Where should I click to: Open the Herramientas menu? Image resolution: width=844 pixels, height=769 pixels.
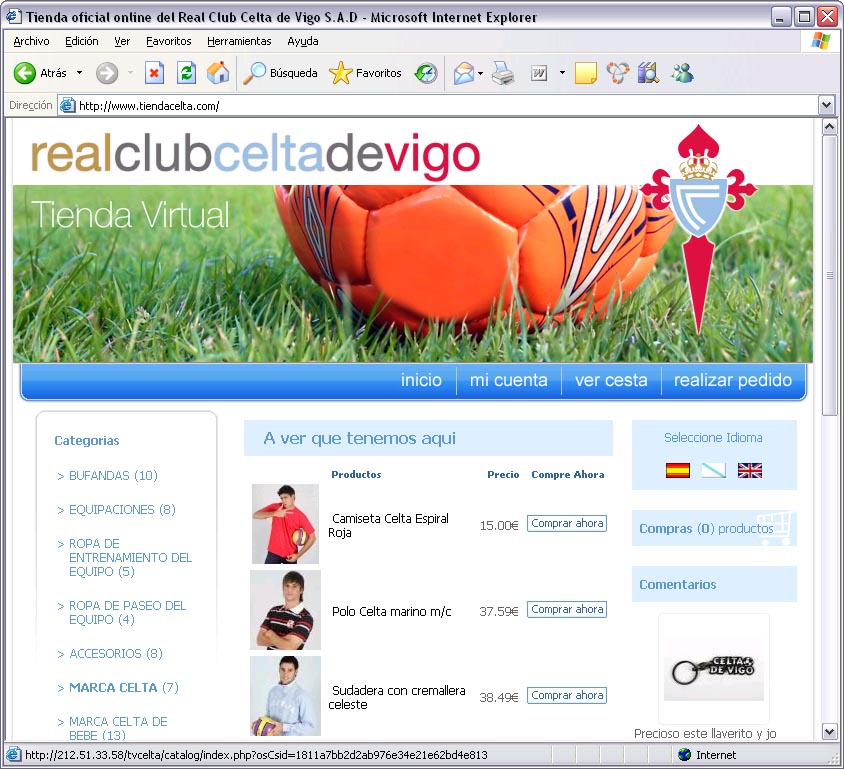pyautogui.click(x=239, y=41)
